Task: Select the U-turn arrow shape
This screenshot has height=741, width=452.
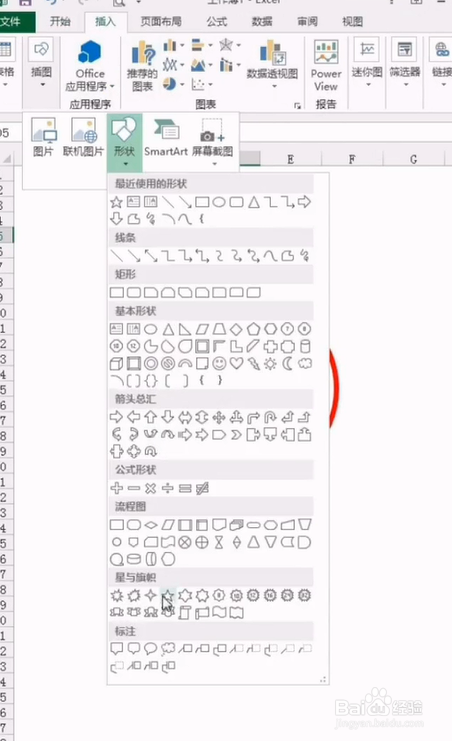Action: point(270,417)
